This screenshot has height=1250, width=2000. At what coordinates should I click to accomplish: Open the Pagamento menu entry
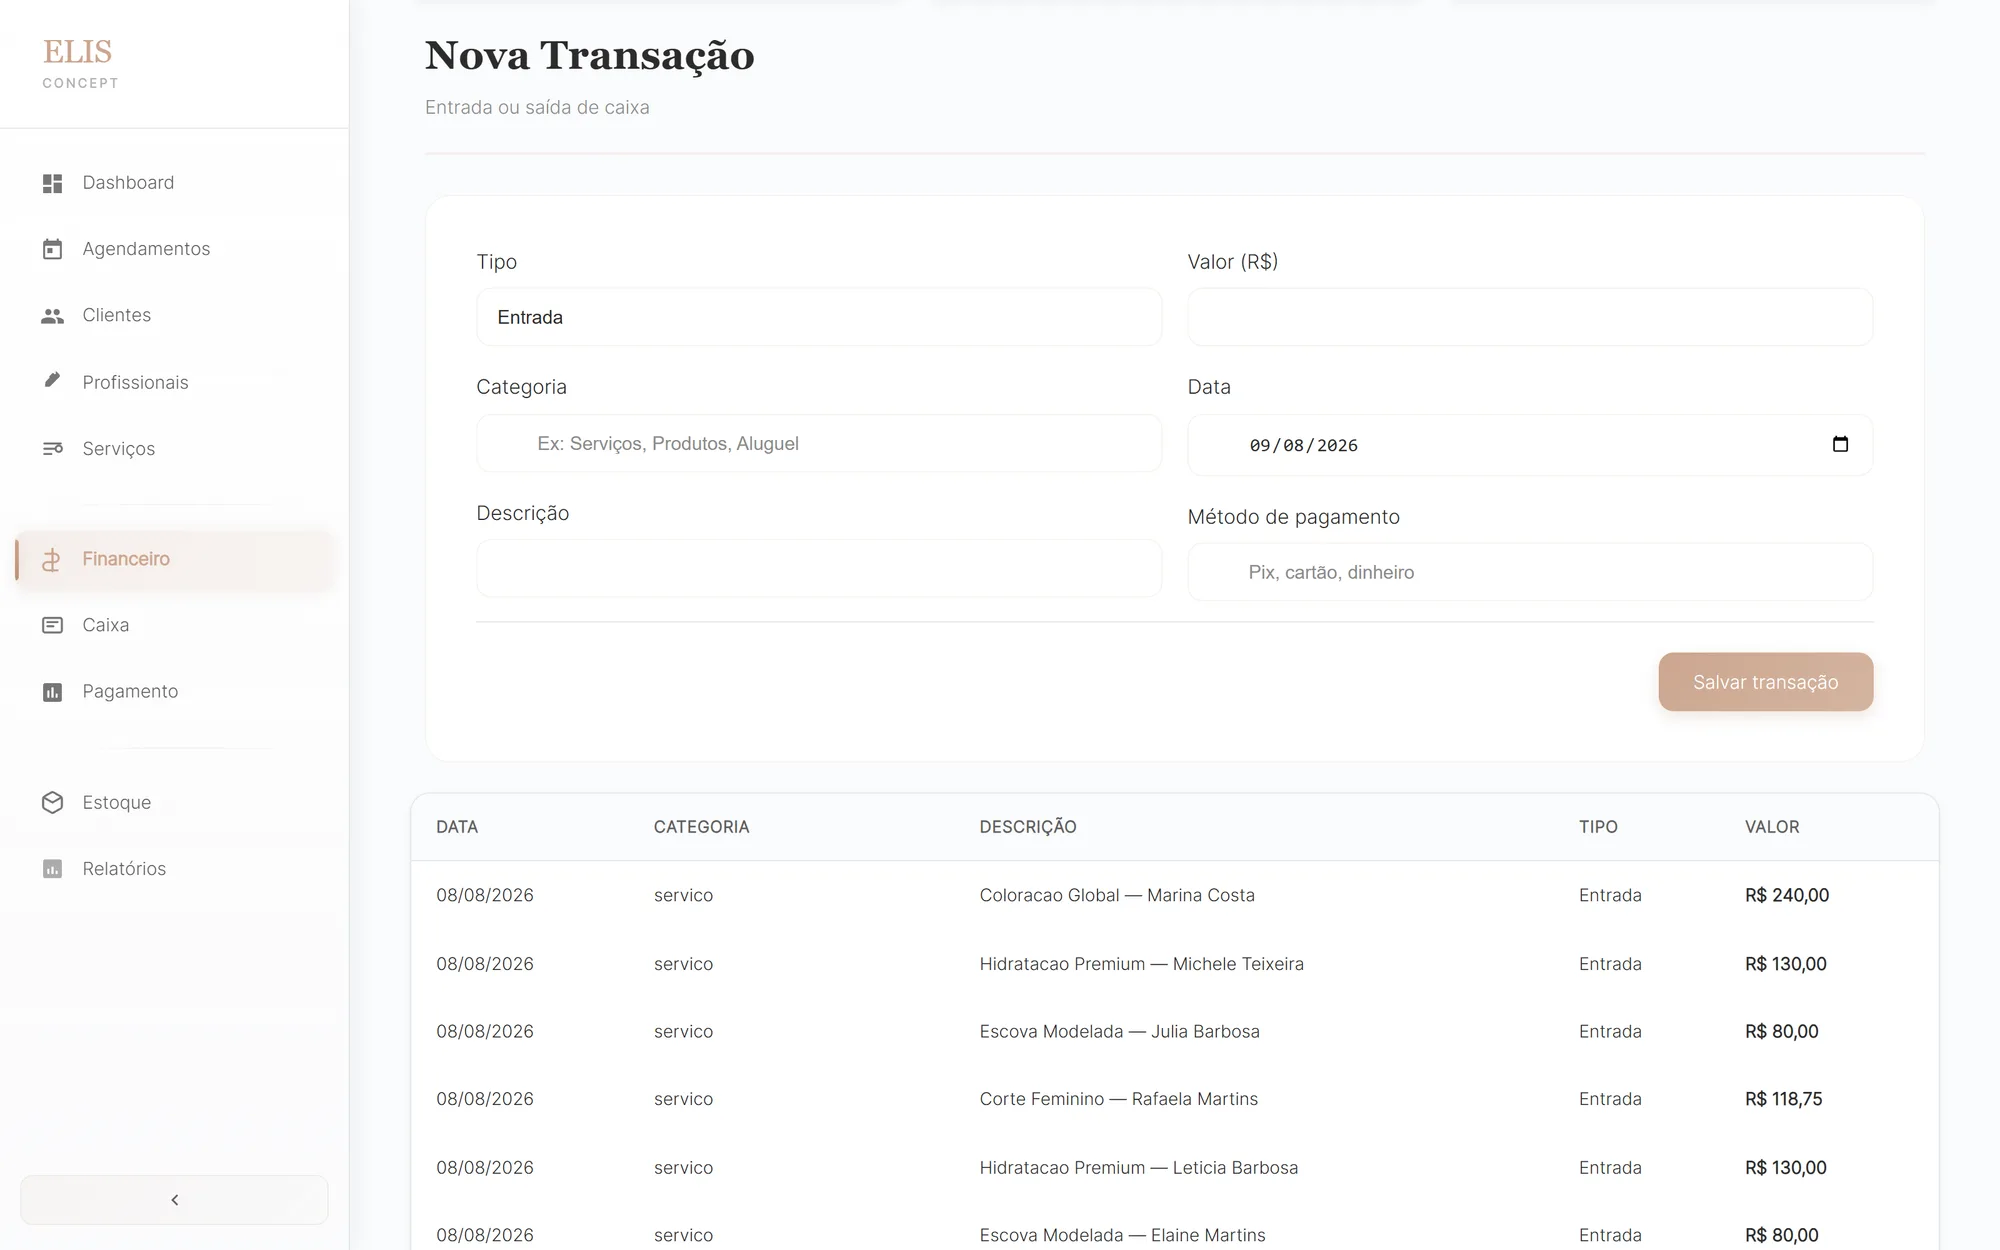(174, 692)
